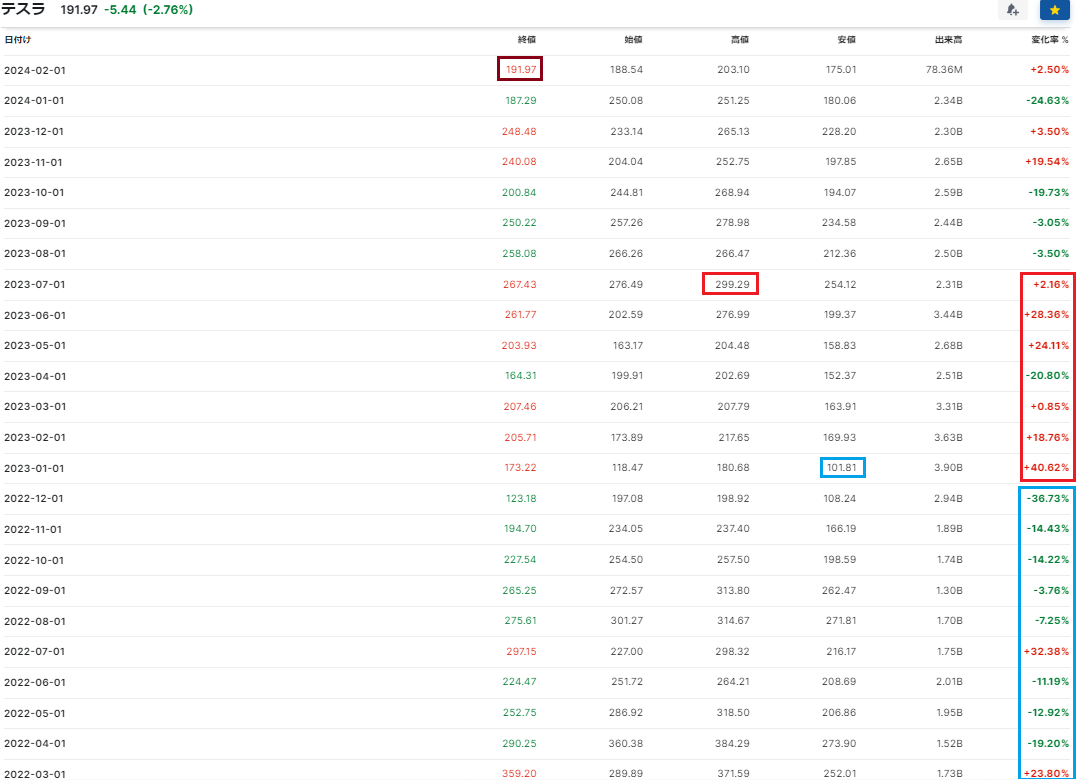This screenshot has height=780, width=1078.
Task: Sort by the 終値 column header
Action: pos(527,40)
